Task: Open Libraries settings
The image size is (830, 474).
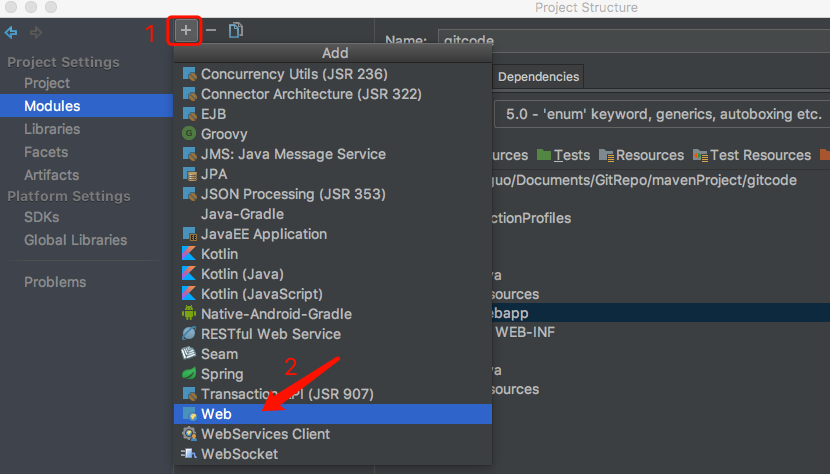Action: coord(52,129)
